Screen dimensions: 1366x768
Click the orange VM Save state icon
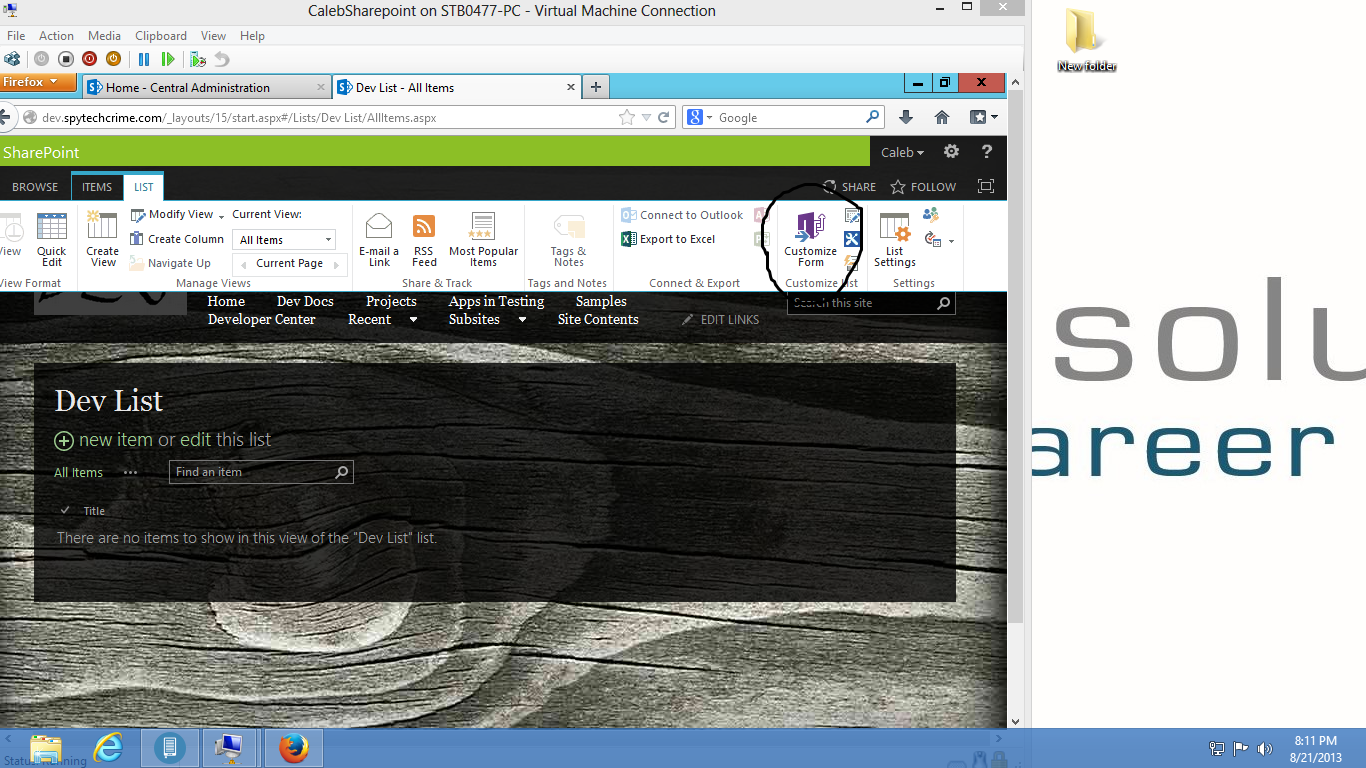(x=113, y=59)
